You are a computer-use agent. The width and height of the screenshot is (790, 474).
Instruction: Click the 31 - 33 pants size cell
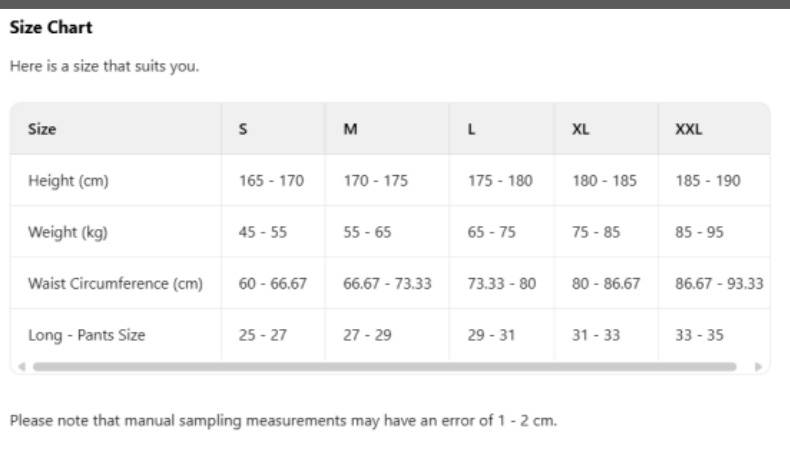point(595,335)
